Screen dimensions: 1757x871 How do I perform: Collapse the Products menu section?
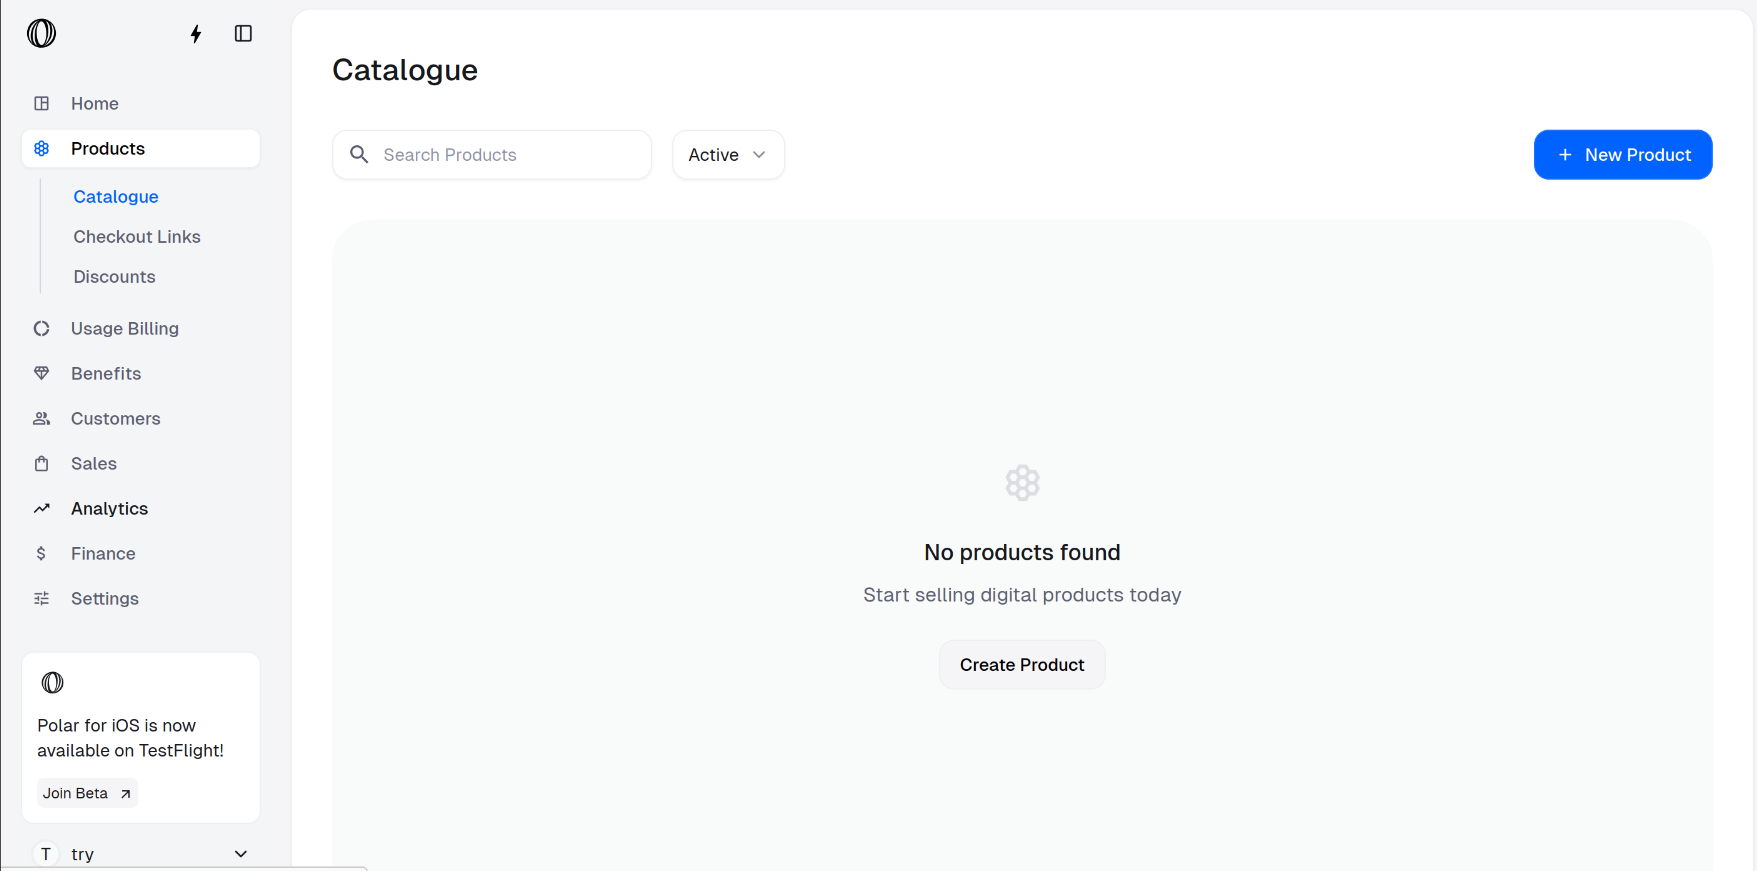pyautogui.click(x=141, y=149)
